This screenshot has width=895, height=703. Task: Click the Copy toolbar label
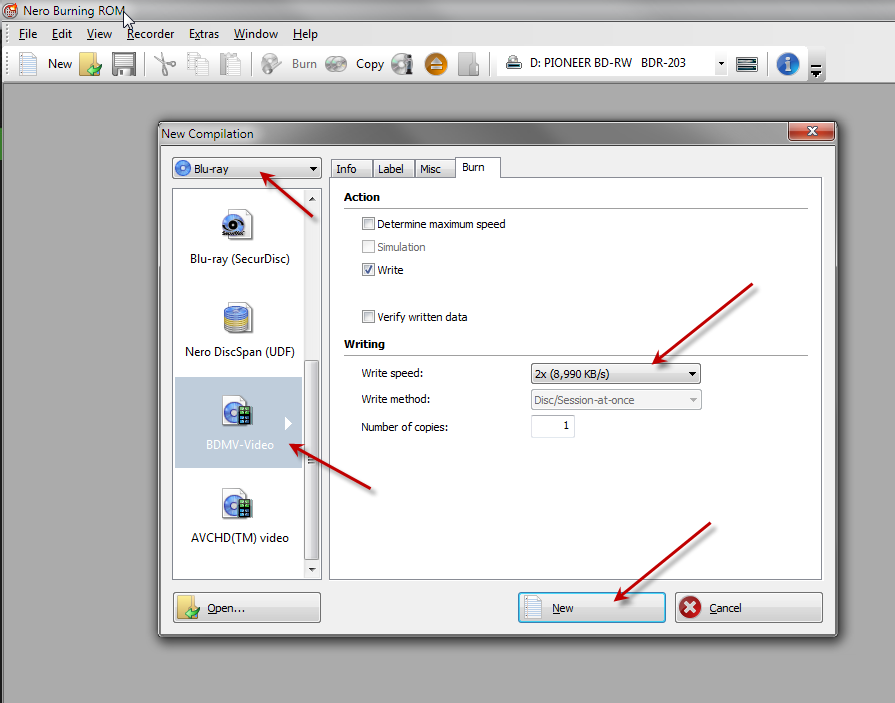(x=370, y=64)
